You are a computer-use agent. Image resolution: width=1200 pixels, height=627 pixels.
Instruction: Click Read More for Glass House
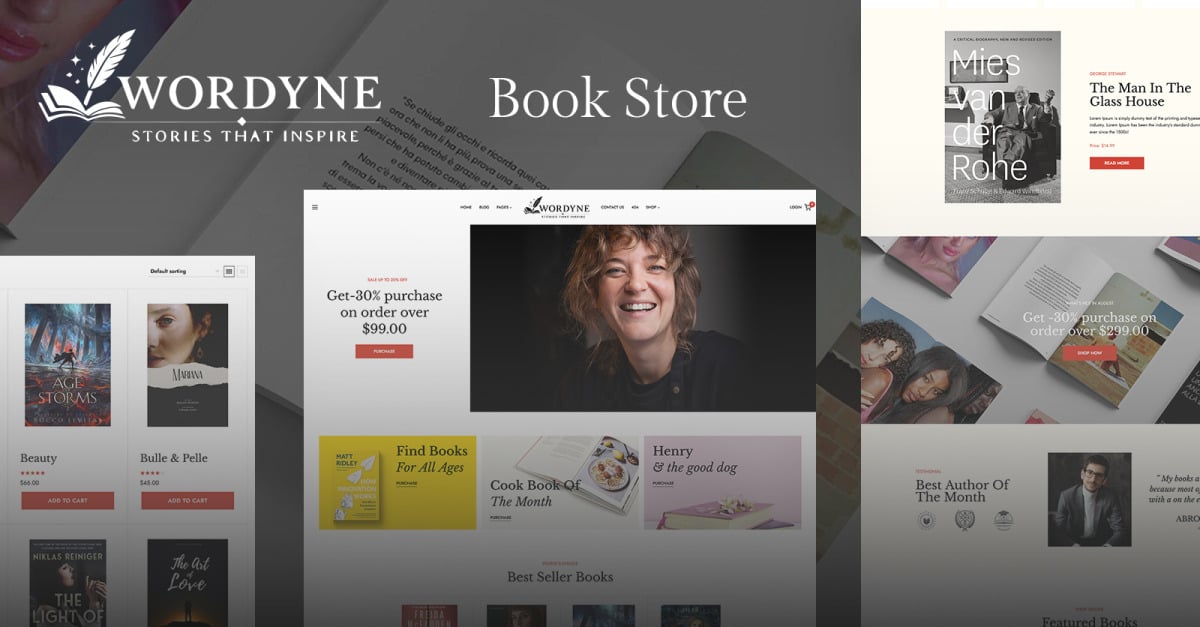click(1116, 163)
